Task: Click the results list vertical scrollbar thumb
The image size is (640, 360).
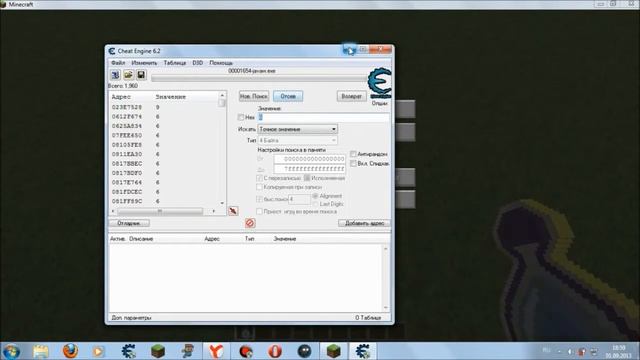Action: coord(222,103)
